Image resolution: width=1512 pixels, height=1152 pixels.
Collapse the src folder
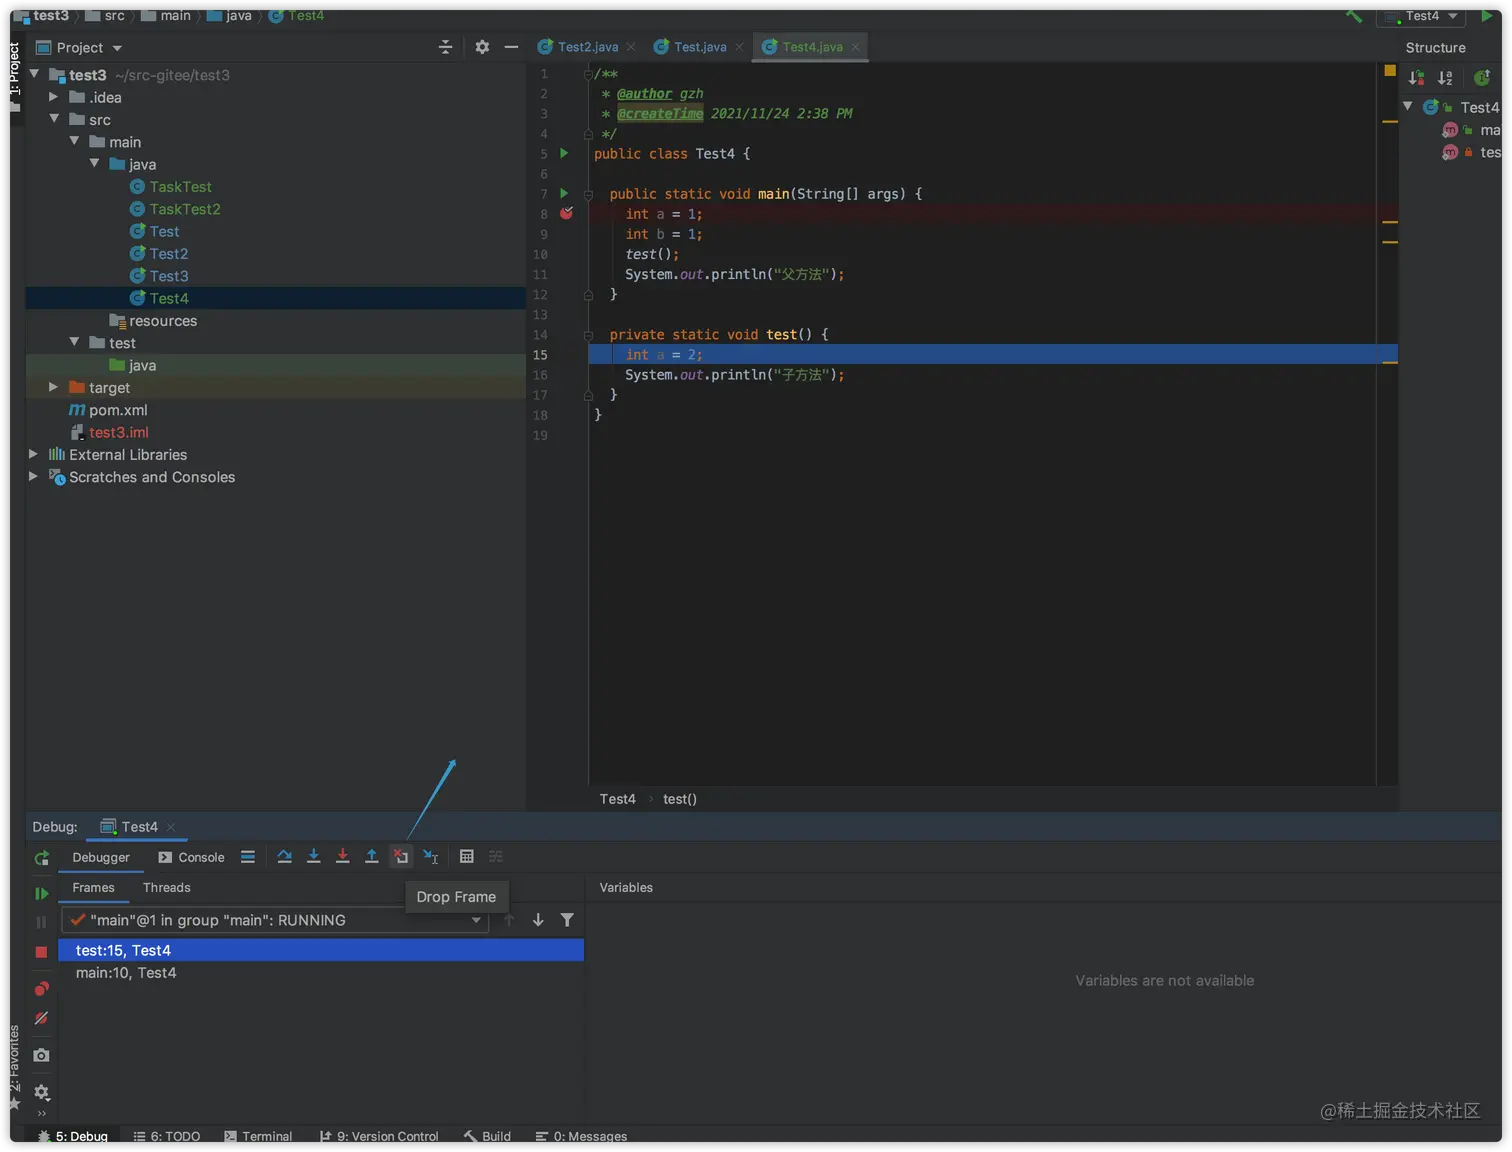[54, 119]
